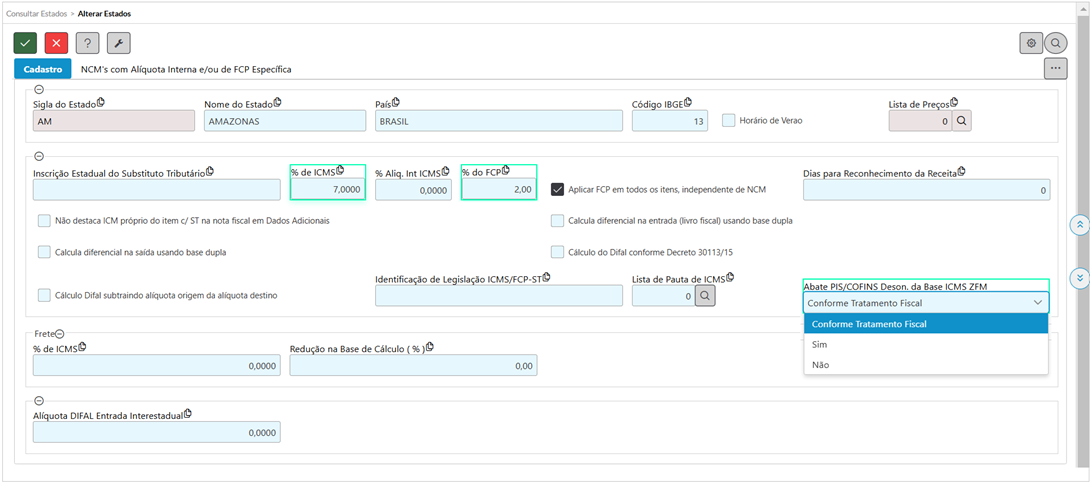Switch to the Cadastro tab
Image resolution: width=1090 pixels, height=484 pixels.
point(43,69)
